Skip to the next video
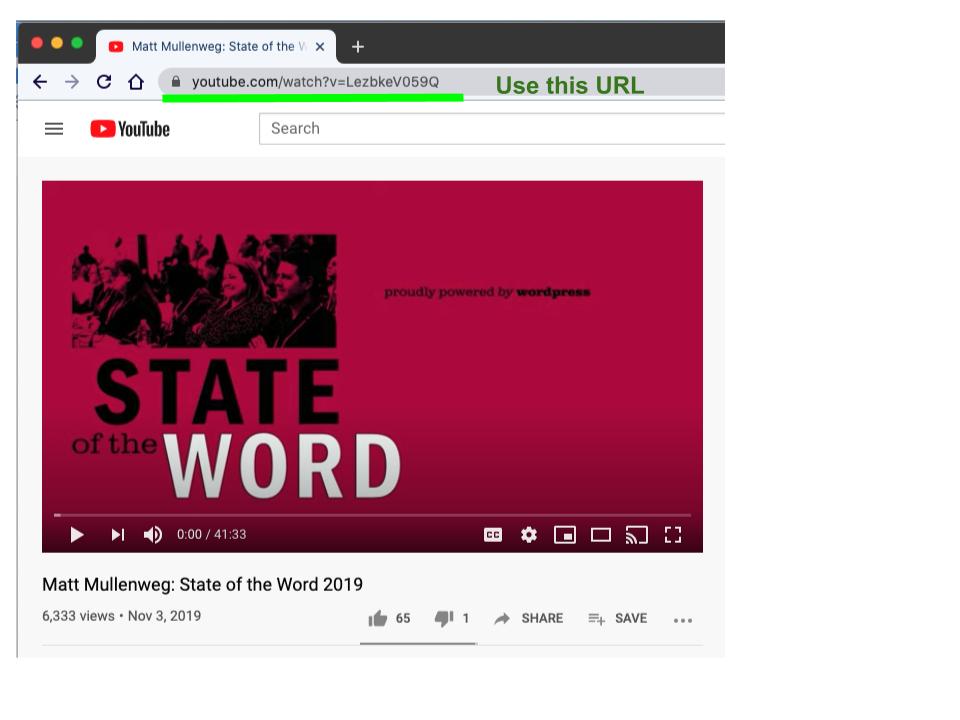Screen dimensions: 960x720 pyautogui.click(x=118, y=535)
